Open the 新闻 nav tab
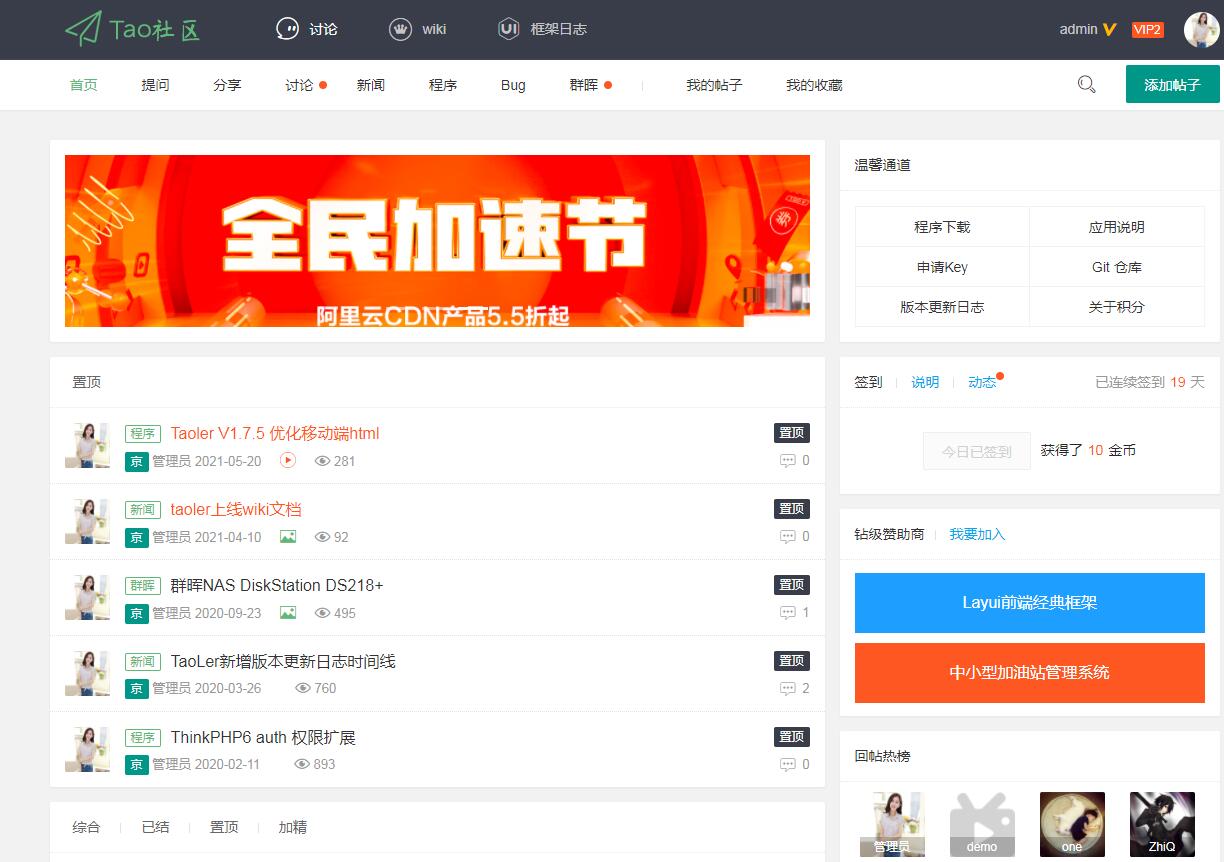Viewport: 1224px width, 862px height. tap(371, 85)
